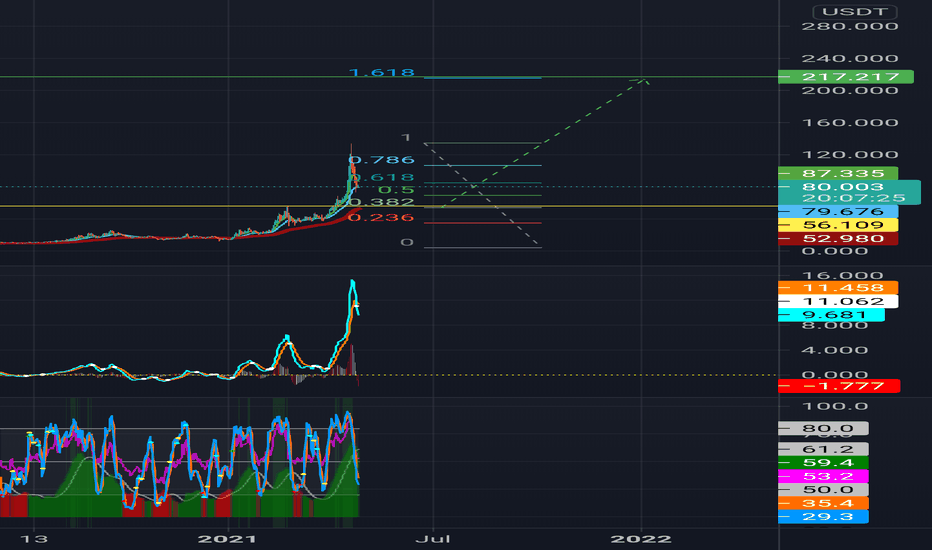The height and width of the screenshot is (550, 932).
Task: Click the grey 80.0 oscillator level tag
Action: click(x=823, y=428)
